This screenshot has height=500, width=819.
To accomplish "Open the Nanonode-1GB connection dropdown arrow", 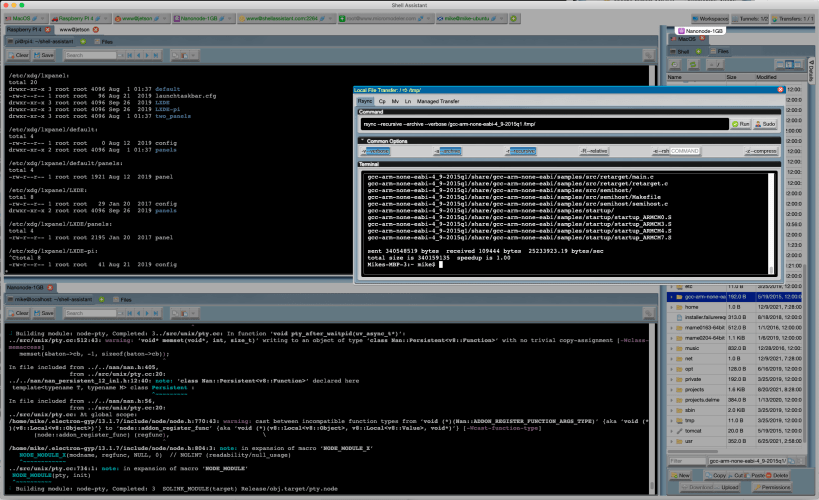I will (x=229, y=19).
